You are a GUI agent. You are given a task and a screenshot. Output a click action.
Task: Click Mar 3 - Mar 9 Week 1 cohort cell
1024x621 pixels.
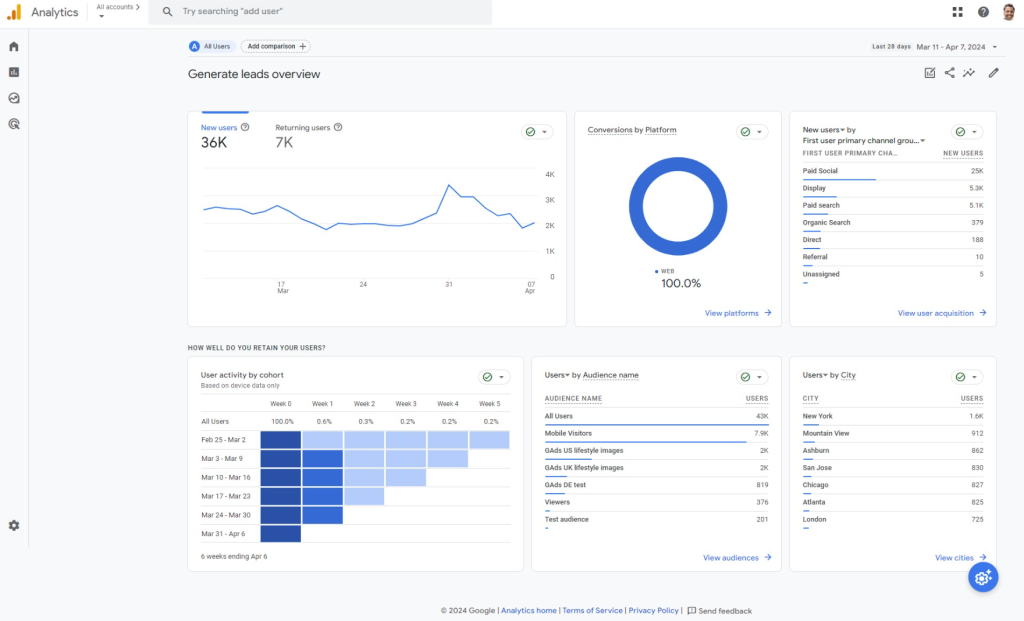323,458
